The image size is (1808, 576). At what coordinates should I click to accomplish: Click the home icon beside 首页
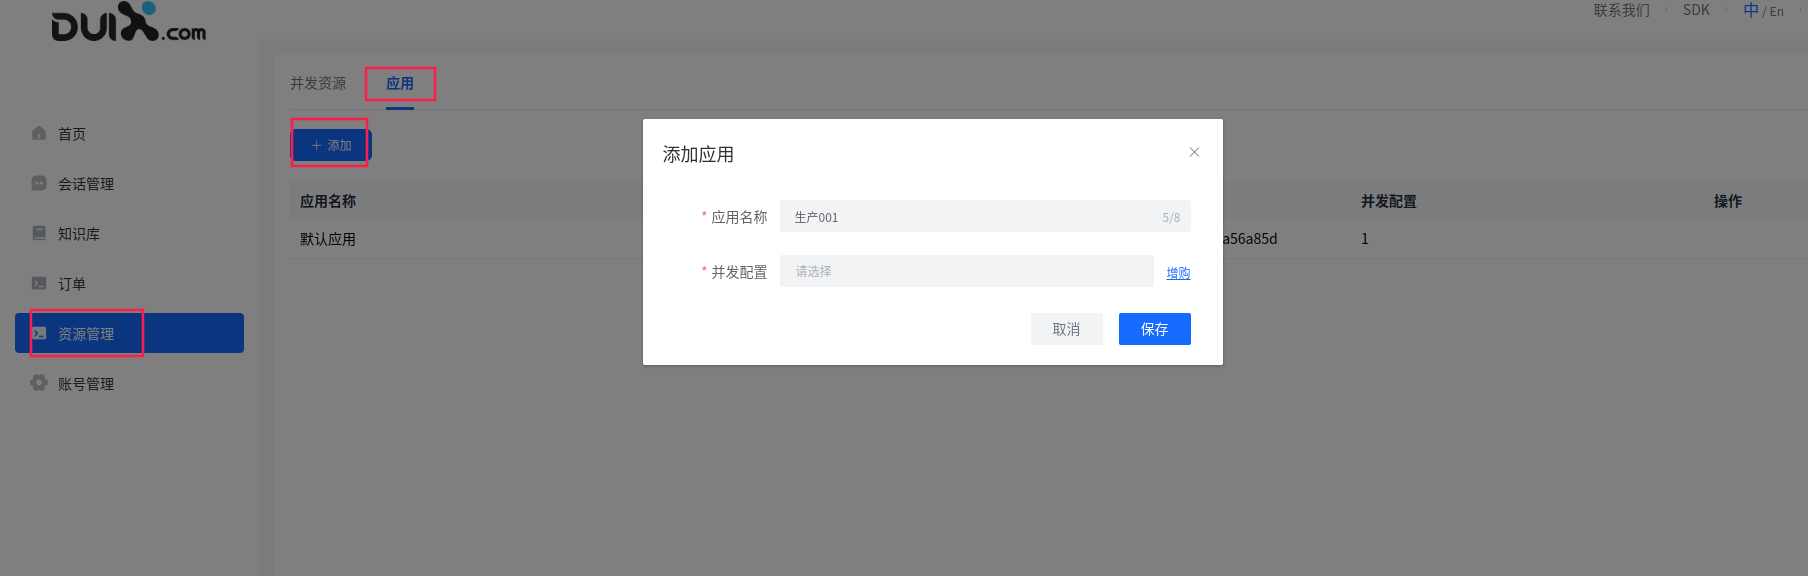coord(39,133)
